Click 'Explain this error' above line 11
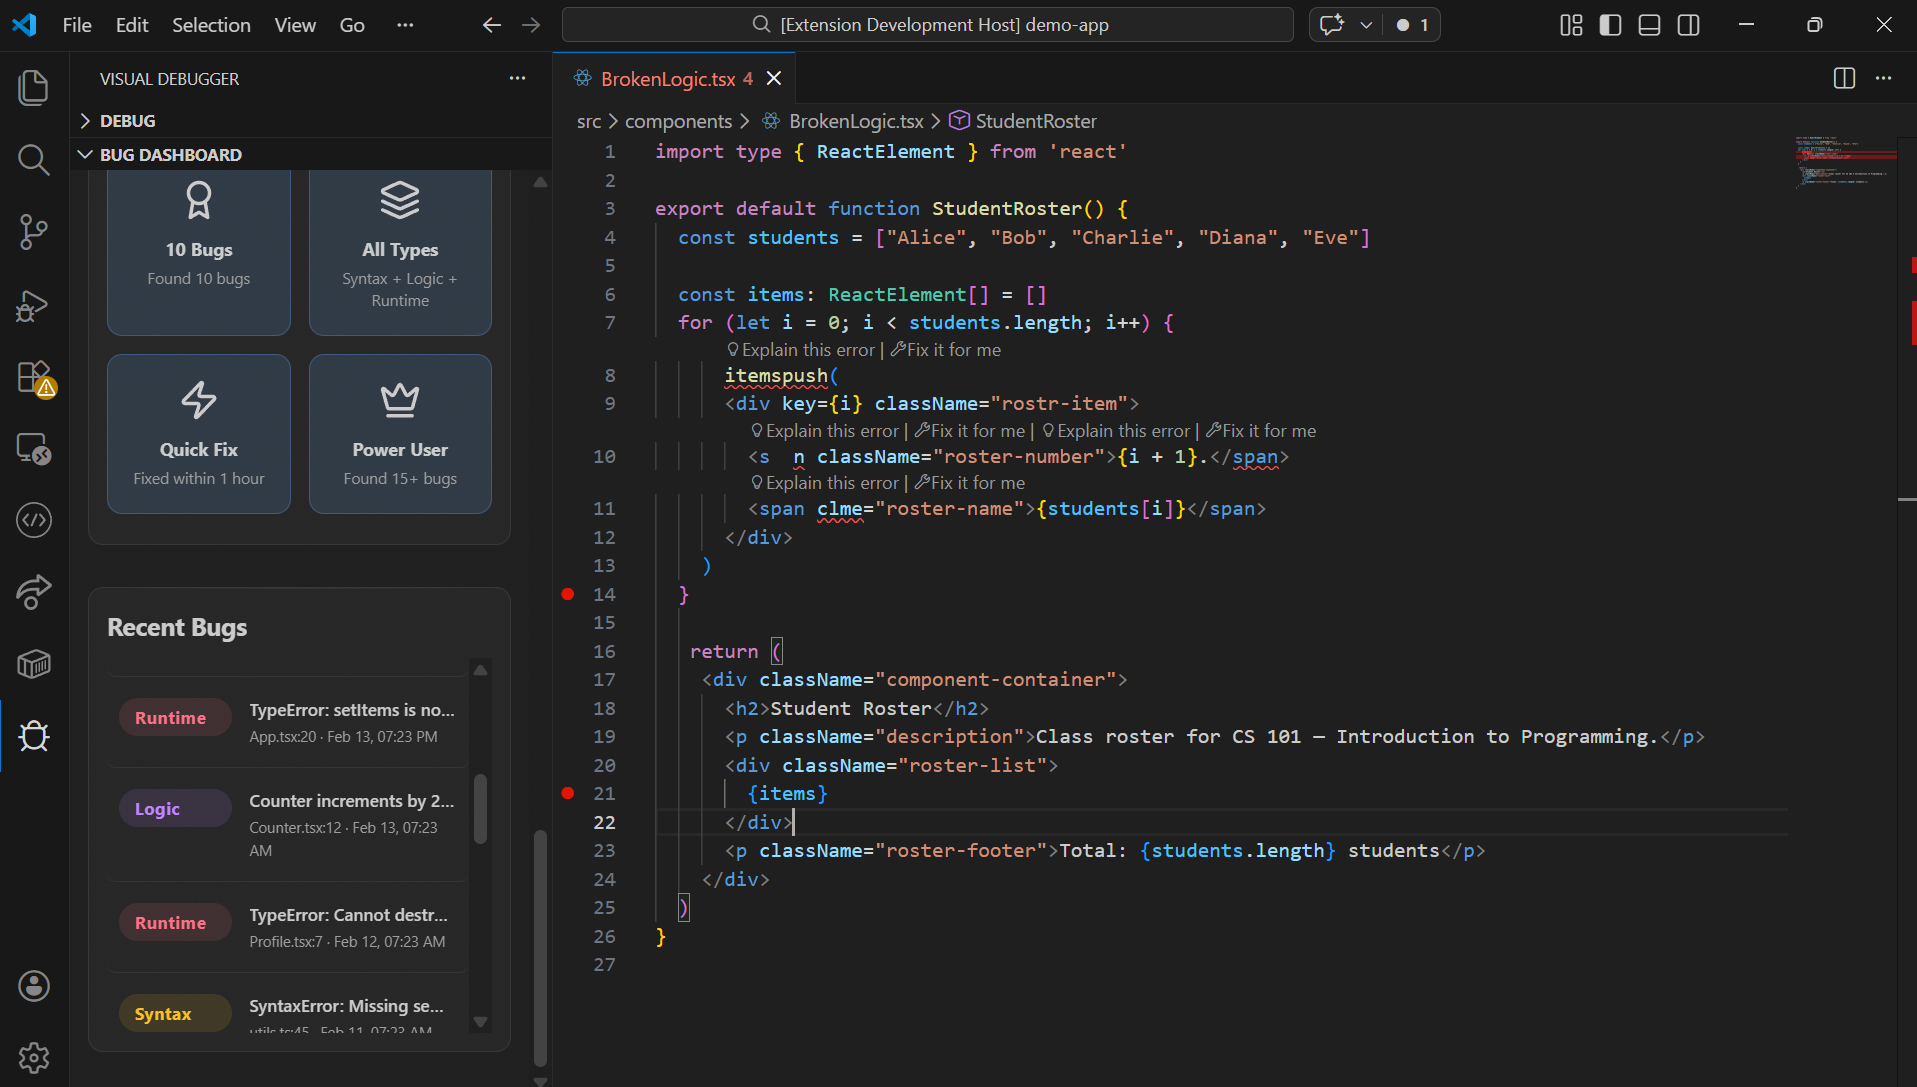 [x=831, y=483]
